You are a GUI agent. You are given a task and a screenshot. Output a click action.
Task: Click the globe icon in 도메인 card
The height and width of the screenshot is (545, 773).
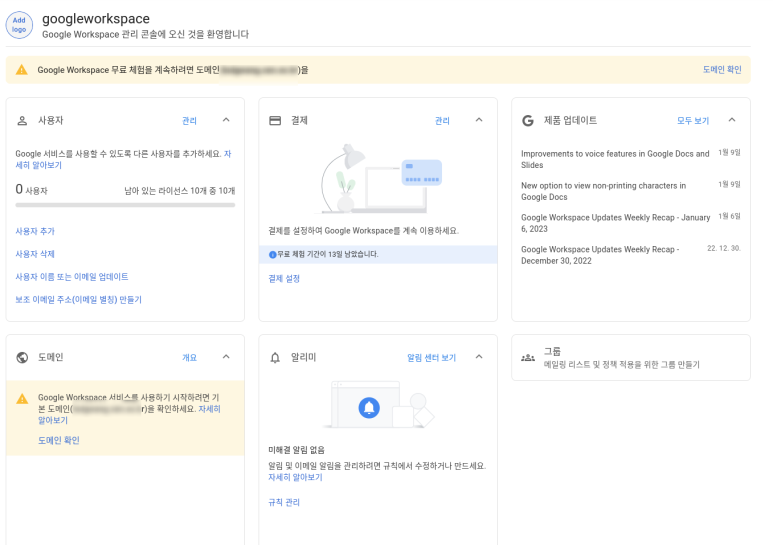(x=22, y=358)
